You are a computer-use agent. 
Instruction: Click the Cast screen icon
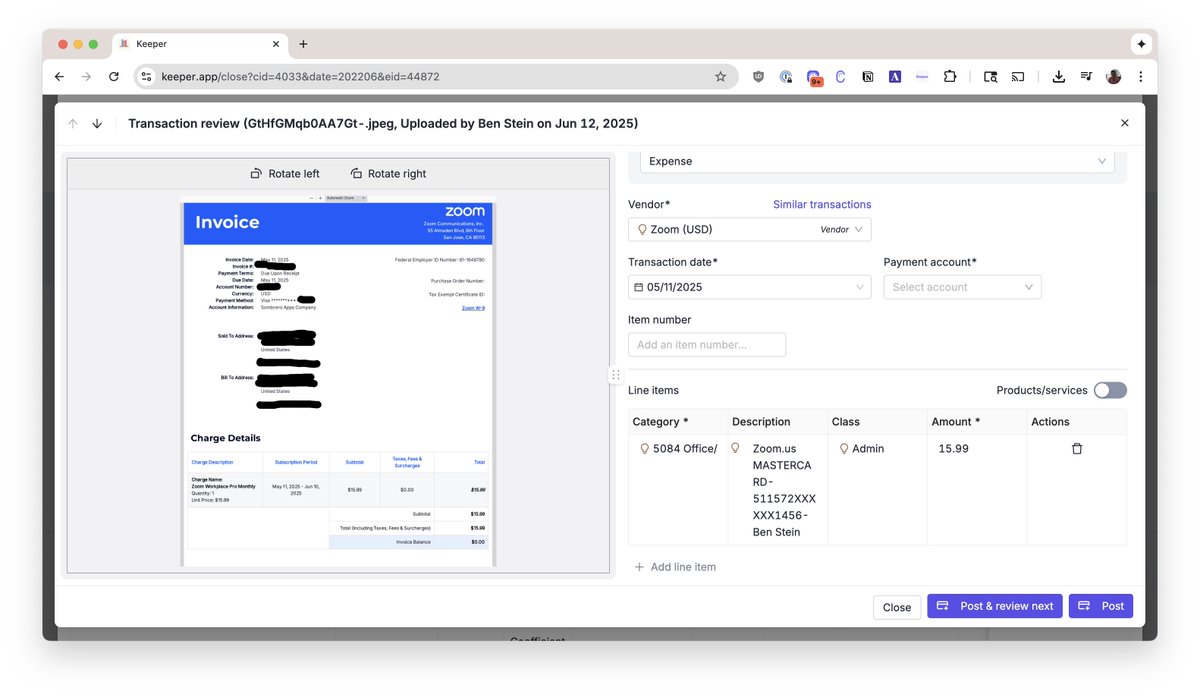coord(1018,76)
